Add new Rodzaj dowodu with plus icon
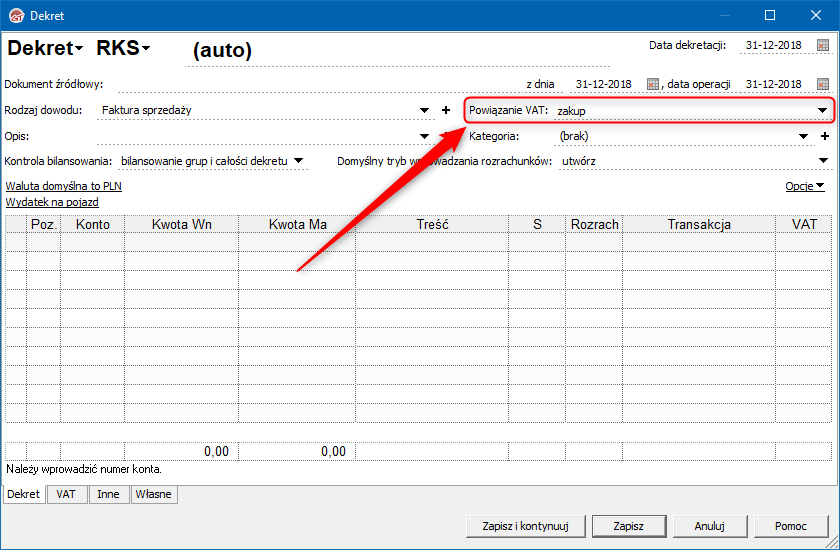The height and width of the screenshot is (550, 840). coord(446,110)
